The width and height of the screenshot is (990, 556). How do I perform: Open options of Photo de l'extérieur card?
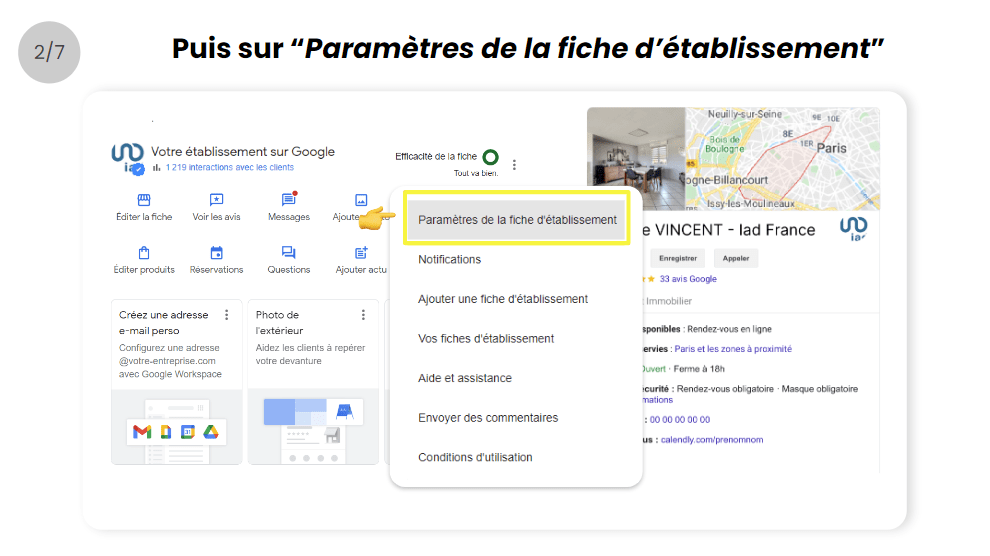click(363, 315)
